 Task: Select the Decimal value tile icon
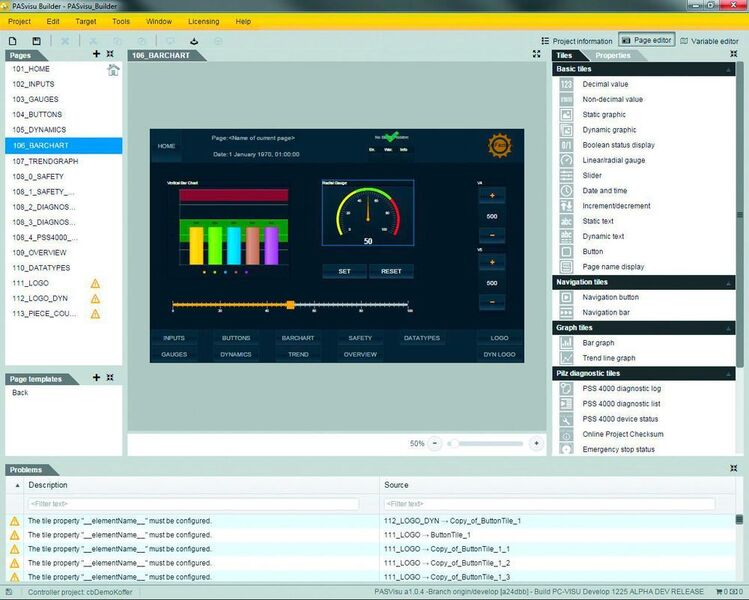tap(566, 84)
